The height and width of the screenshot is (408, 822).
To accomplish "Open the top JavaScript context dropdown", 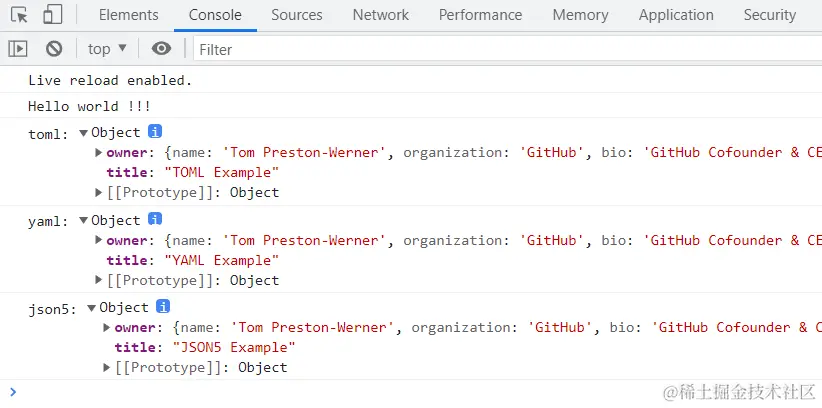I will (107, 48).
